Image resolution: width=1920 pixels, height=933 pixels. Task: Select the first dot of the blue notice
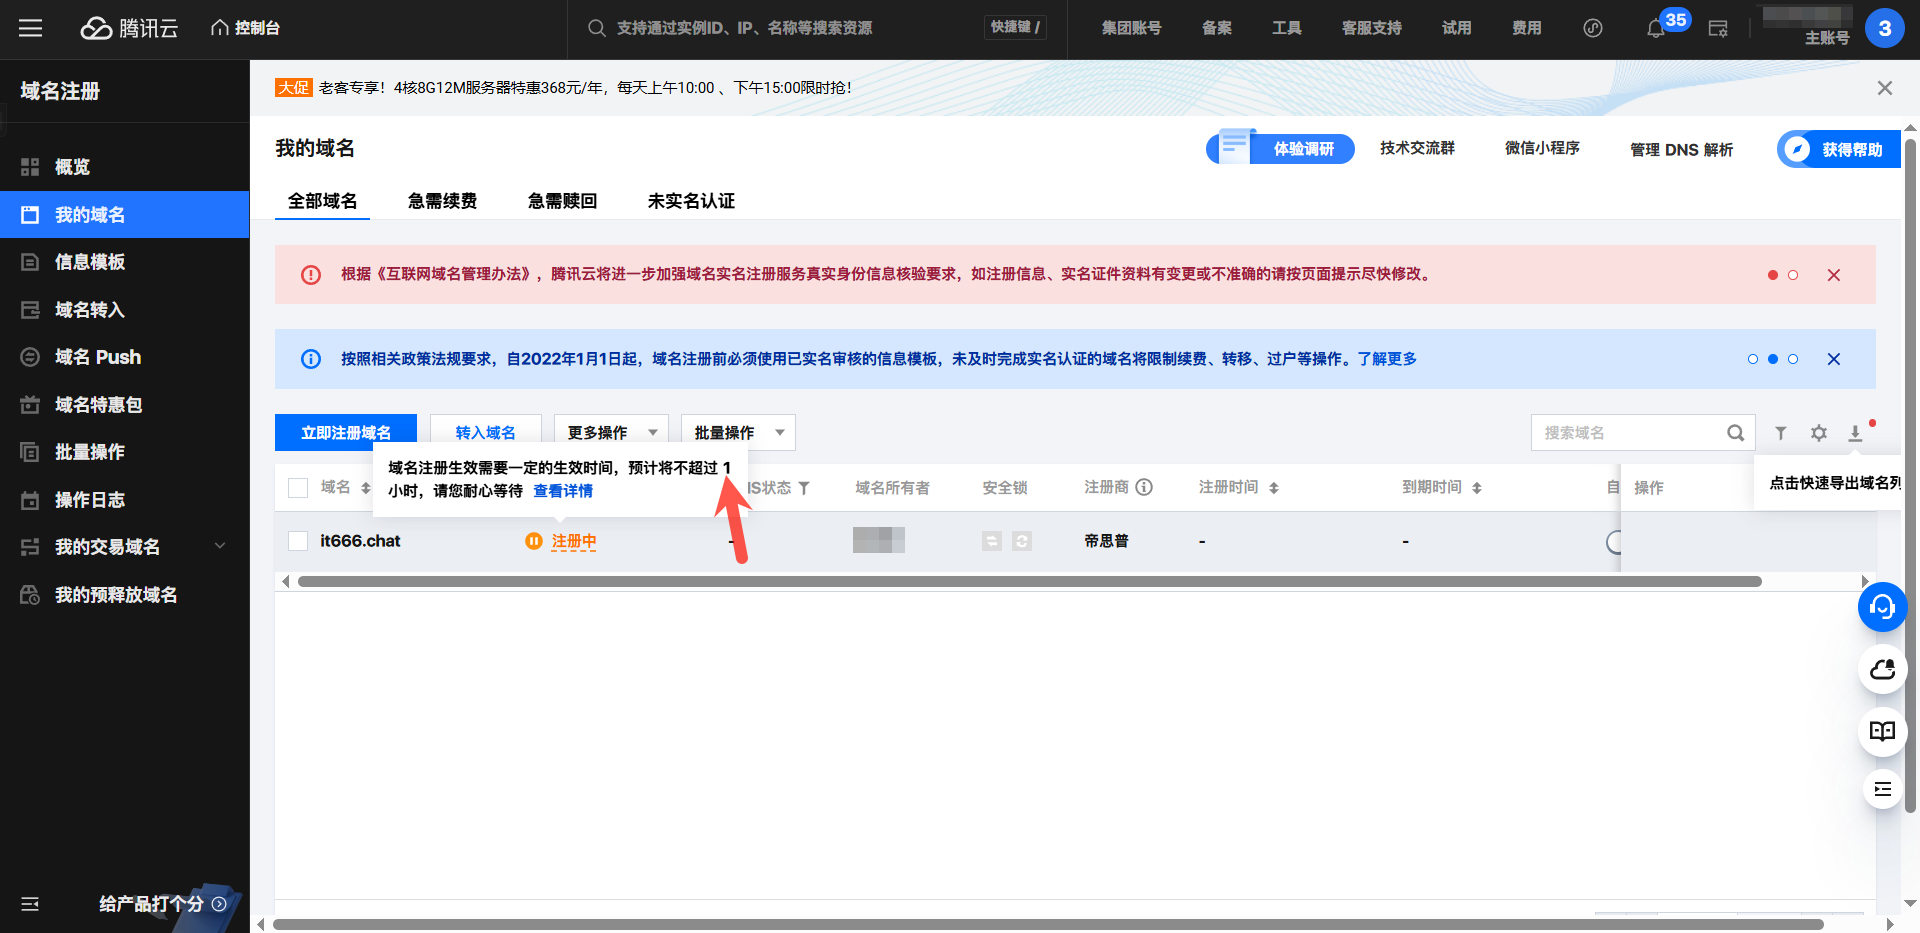coord(1753,359)
